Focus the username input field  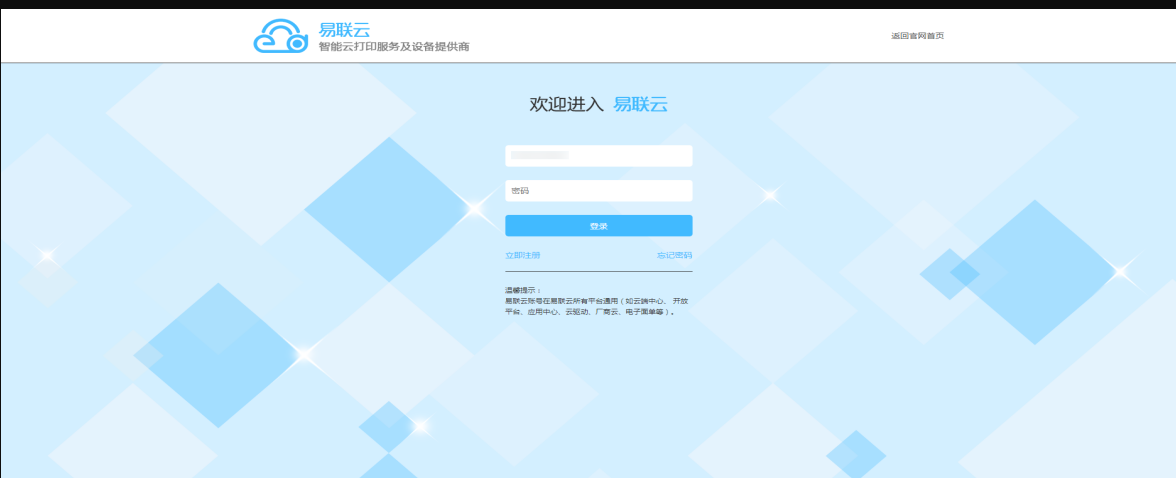598,155
